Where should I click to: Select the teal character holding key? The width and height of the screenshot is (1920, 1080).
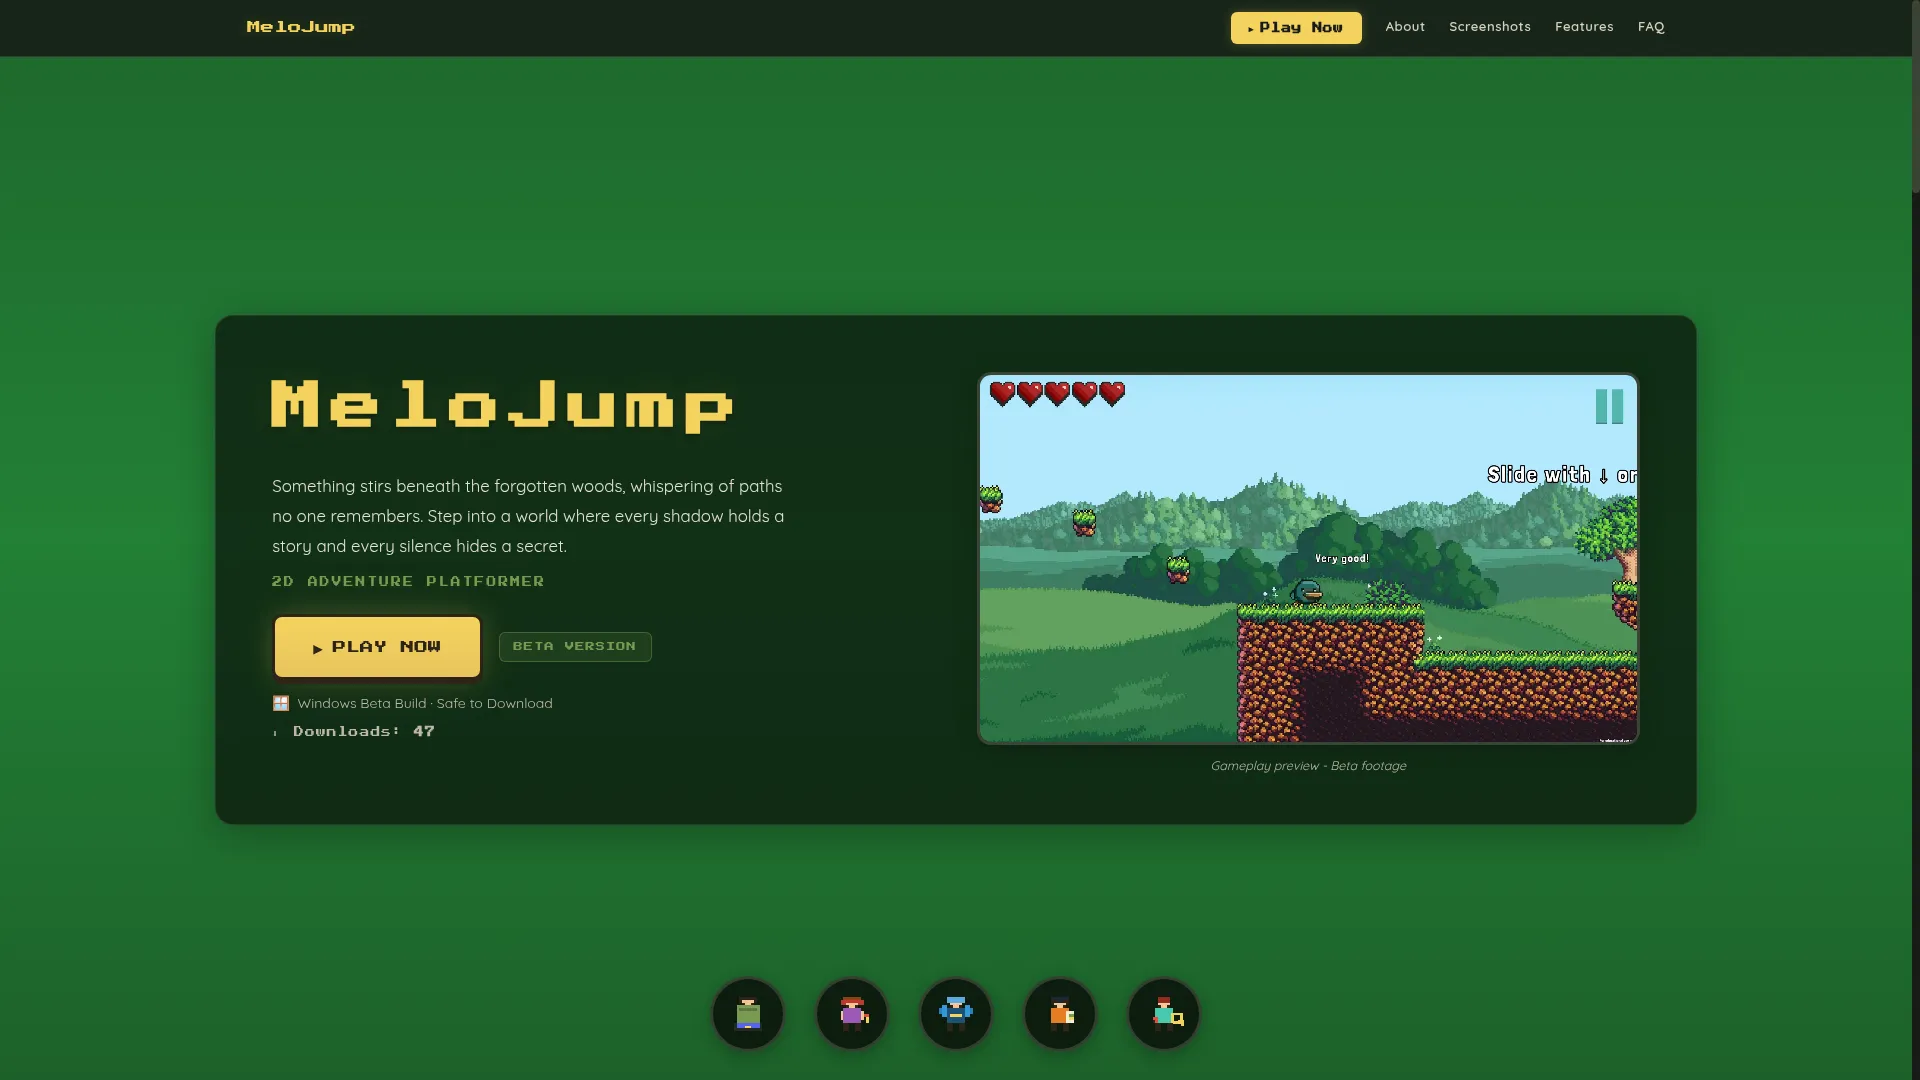tap(1164, 1014)
